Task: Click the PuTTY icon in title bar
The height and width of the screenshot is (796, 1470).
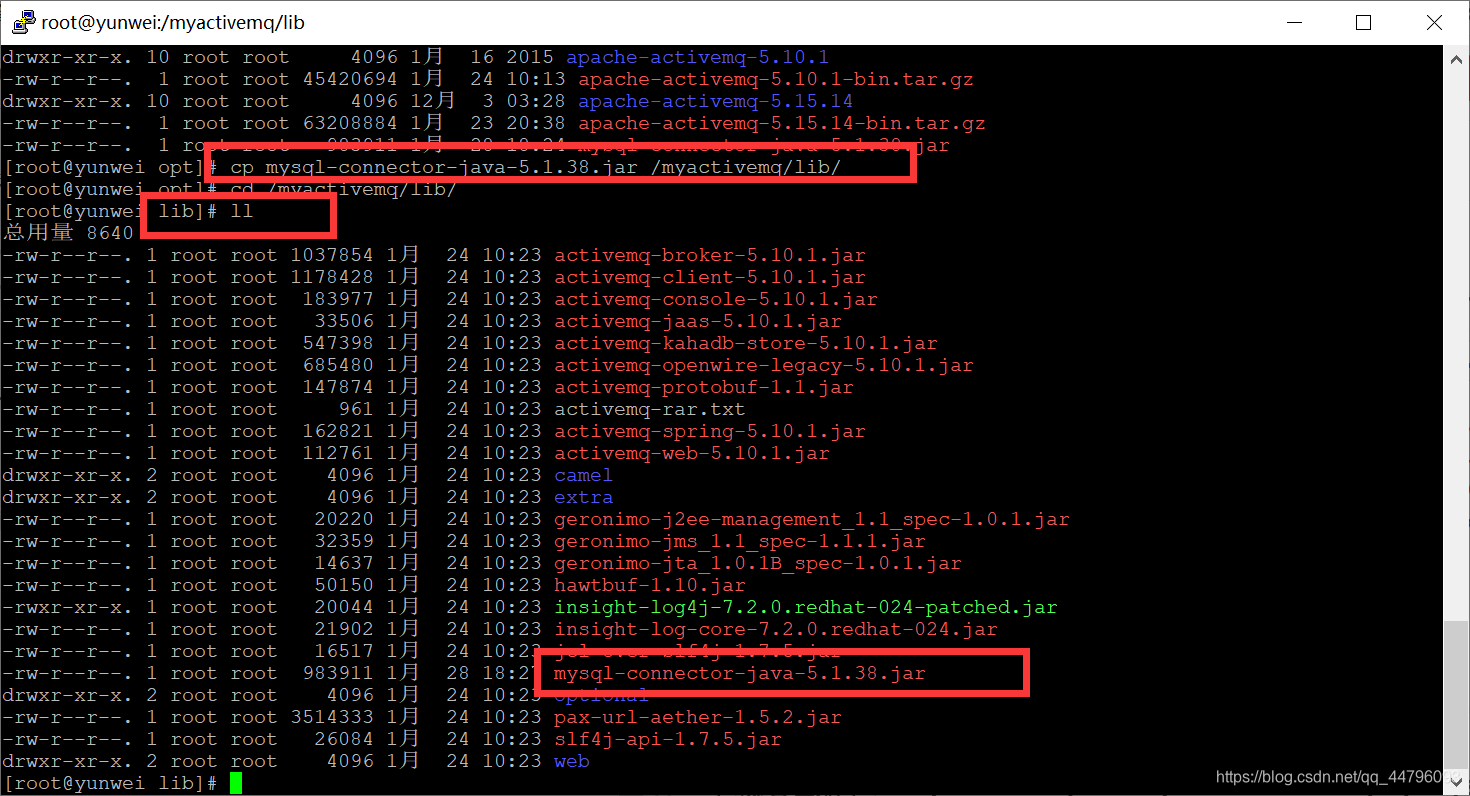Action: pyautogui.click(x=22, y=22)
